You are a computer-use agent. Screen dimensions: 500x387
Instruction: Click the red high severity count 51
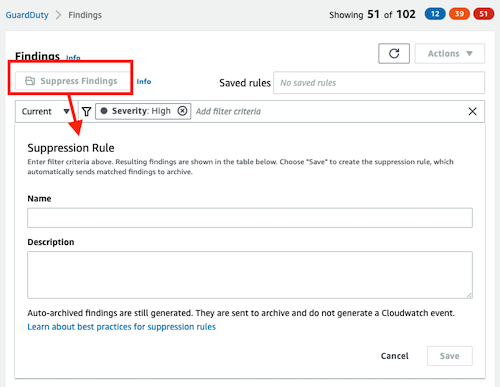click(484, 14)
